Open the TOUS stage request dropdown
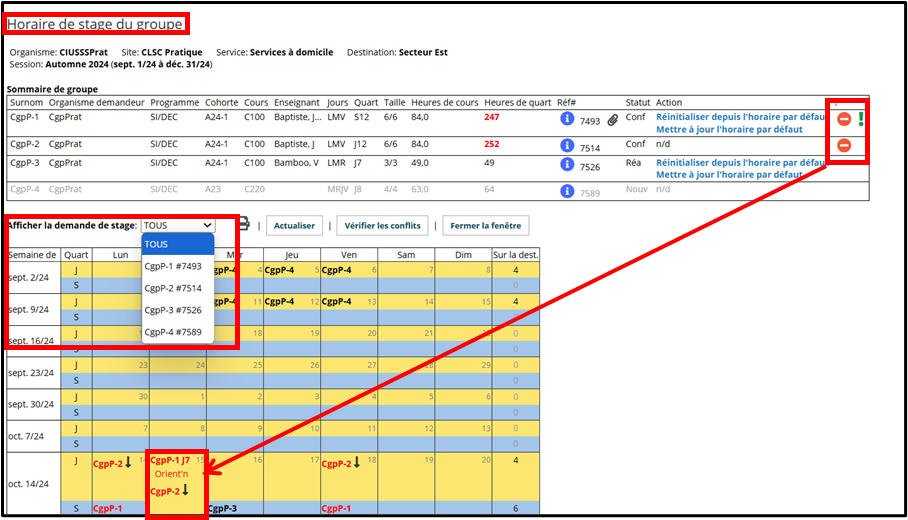 [178, 225]
